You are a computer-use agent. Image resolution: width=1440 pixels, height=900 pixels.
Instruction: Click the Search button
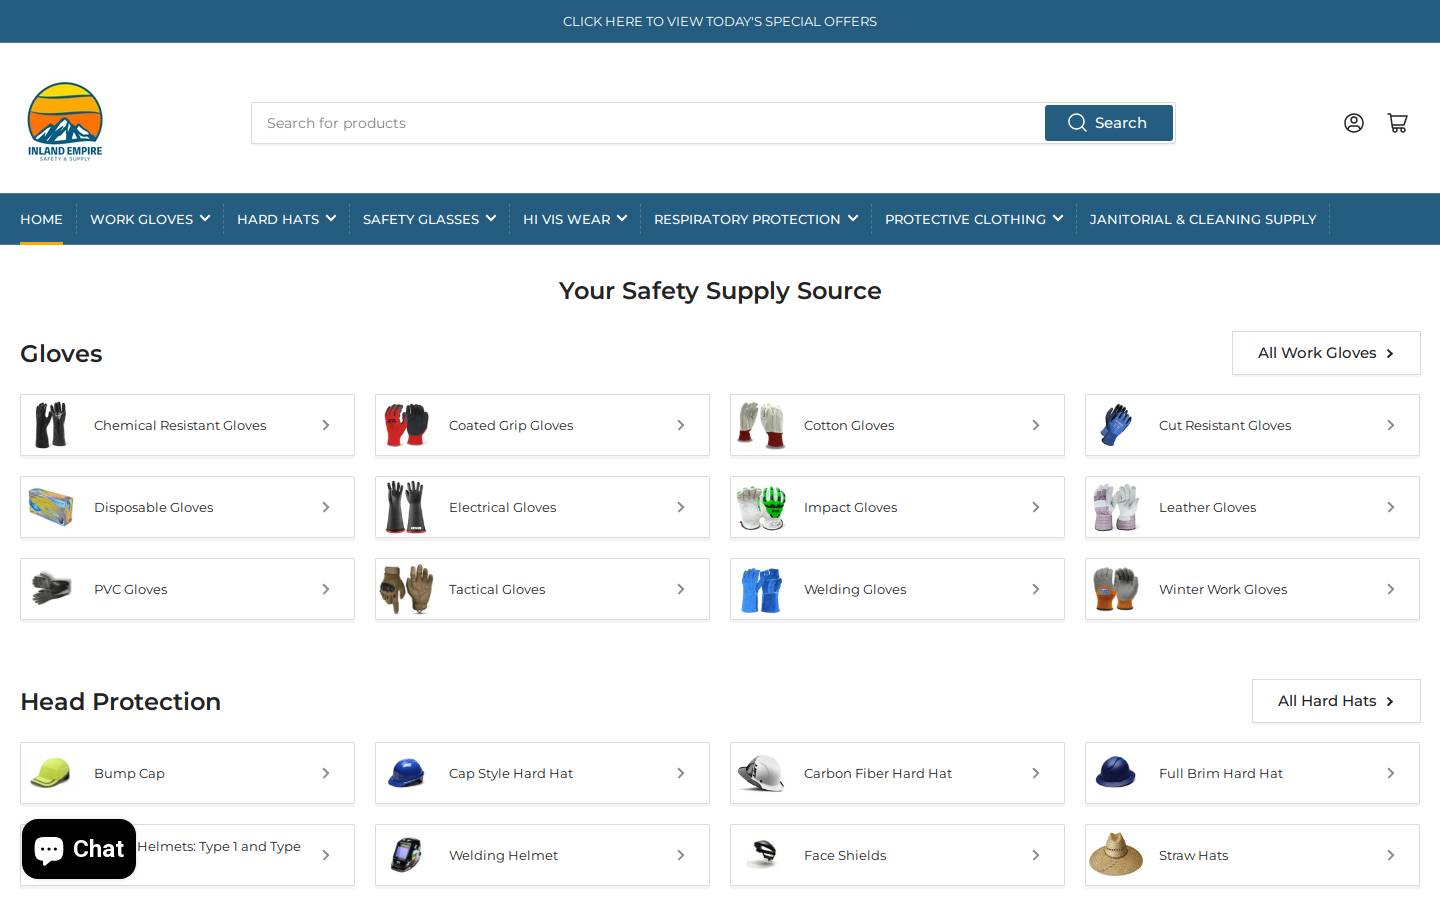pyautogui.click(x=1109, y=123)
